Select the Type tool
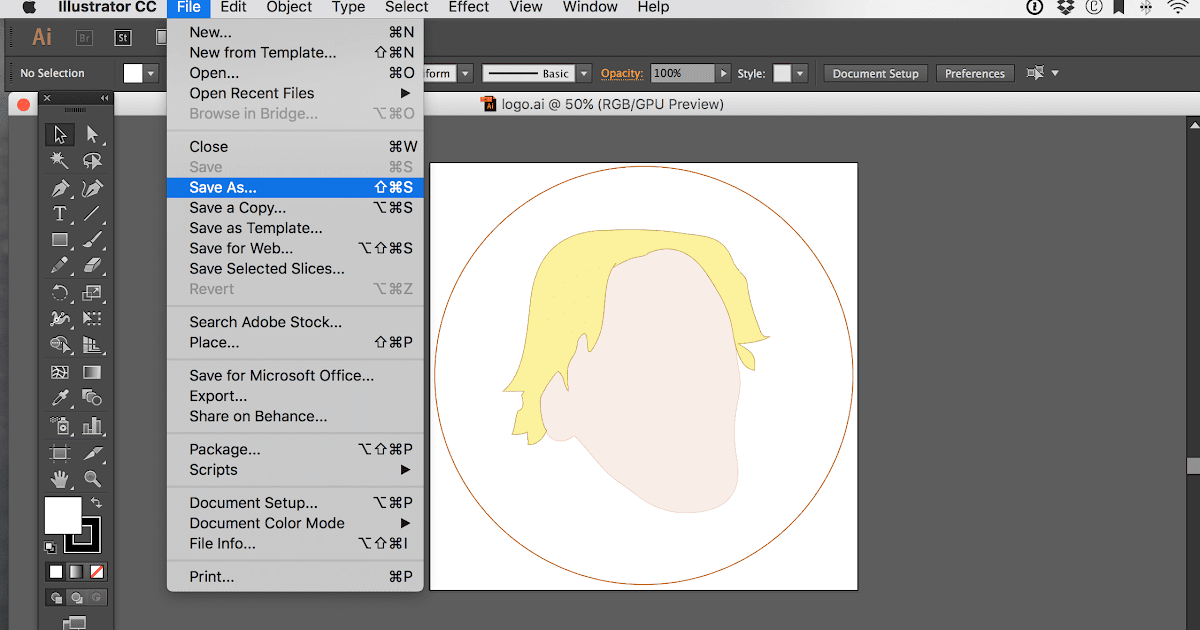1200x630 pixels. [60, 214]
